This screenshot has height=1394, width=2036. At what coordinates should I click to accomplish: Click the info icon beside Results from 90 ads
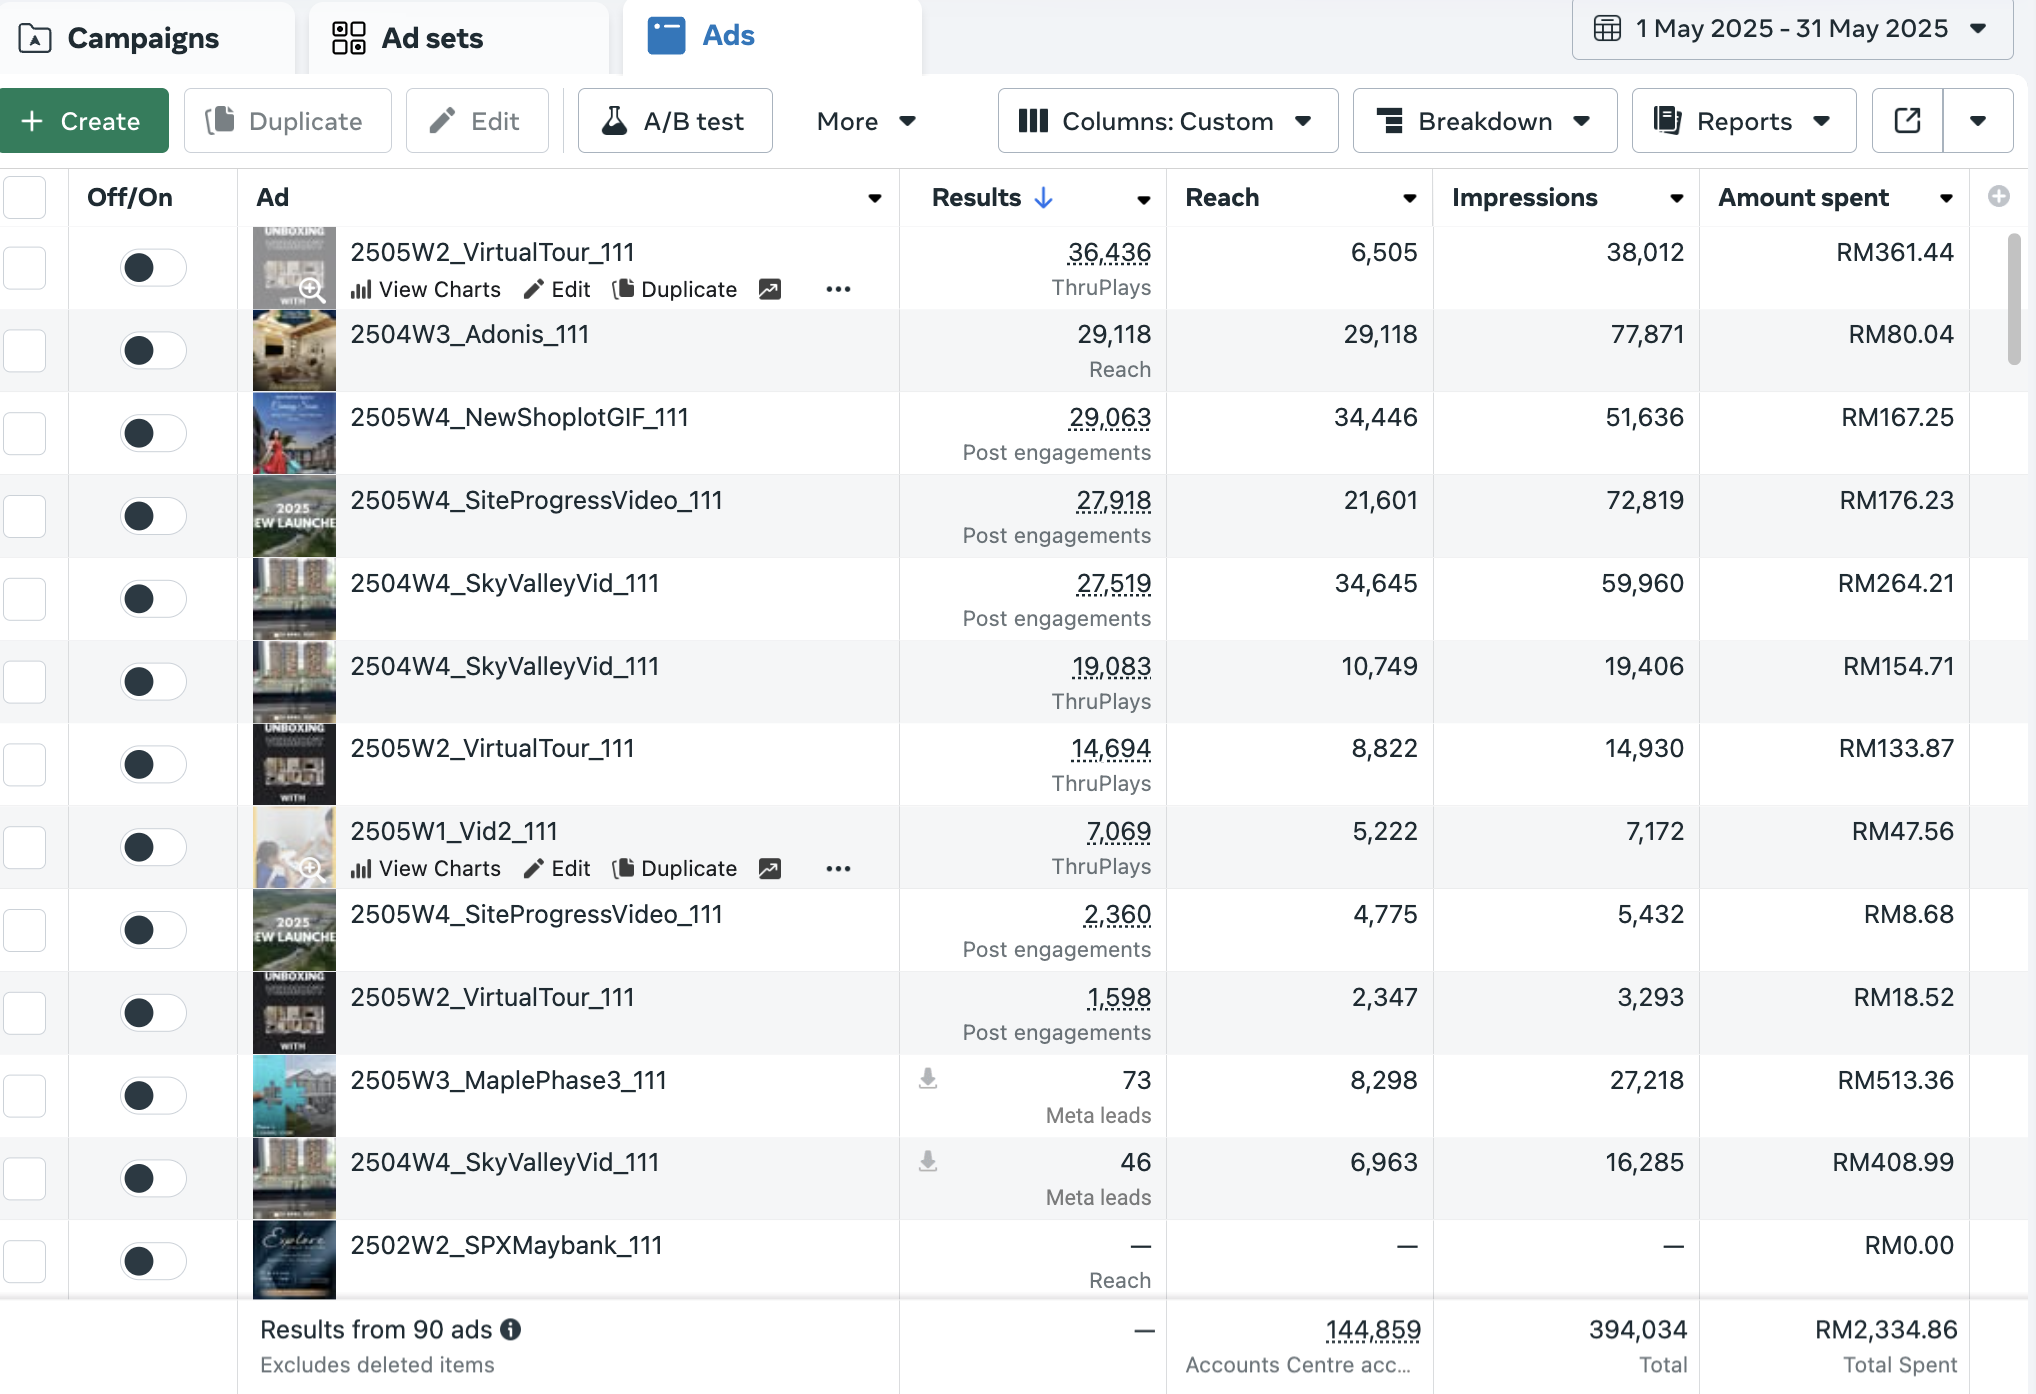tap(511, 1329)
